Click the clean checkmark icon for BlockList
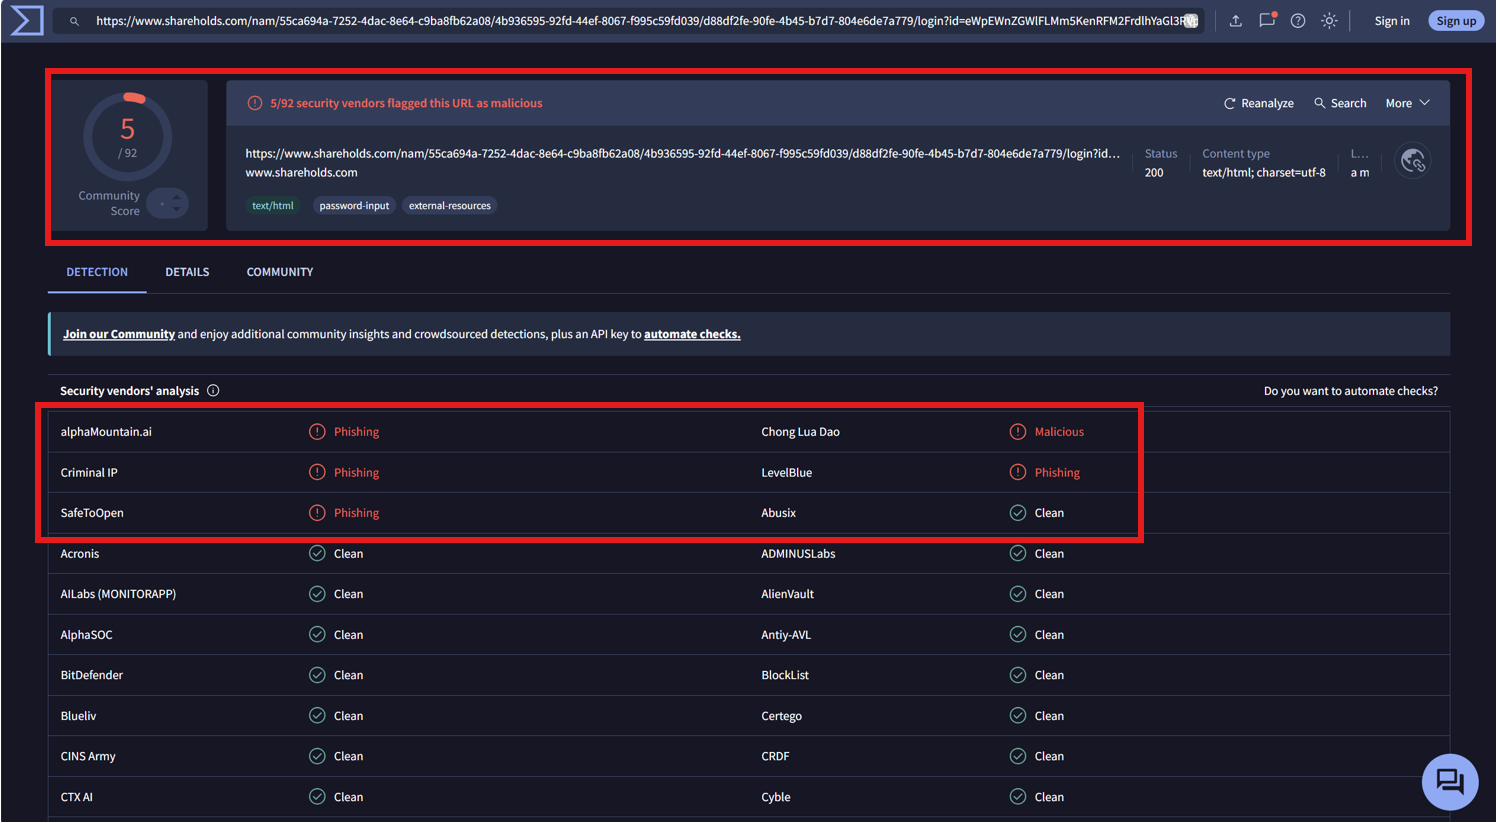The image size is (1500, 823). [x=1018, y=675]
